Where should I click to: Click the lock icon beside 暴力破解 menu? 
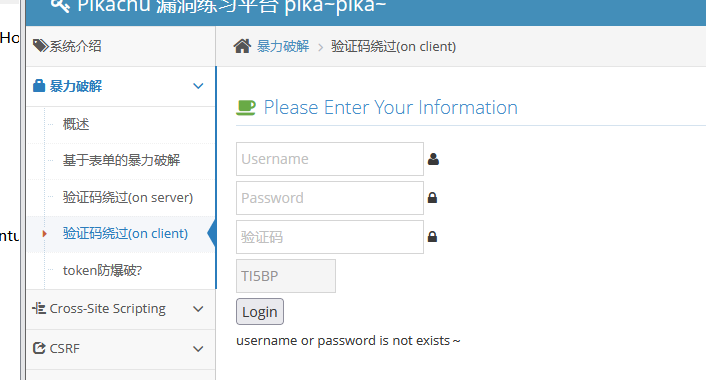pos(39,86)
